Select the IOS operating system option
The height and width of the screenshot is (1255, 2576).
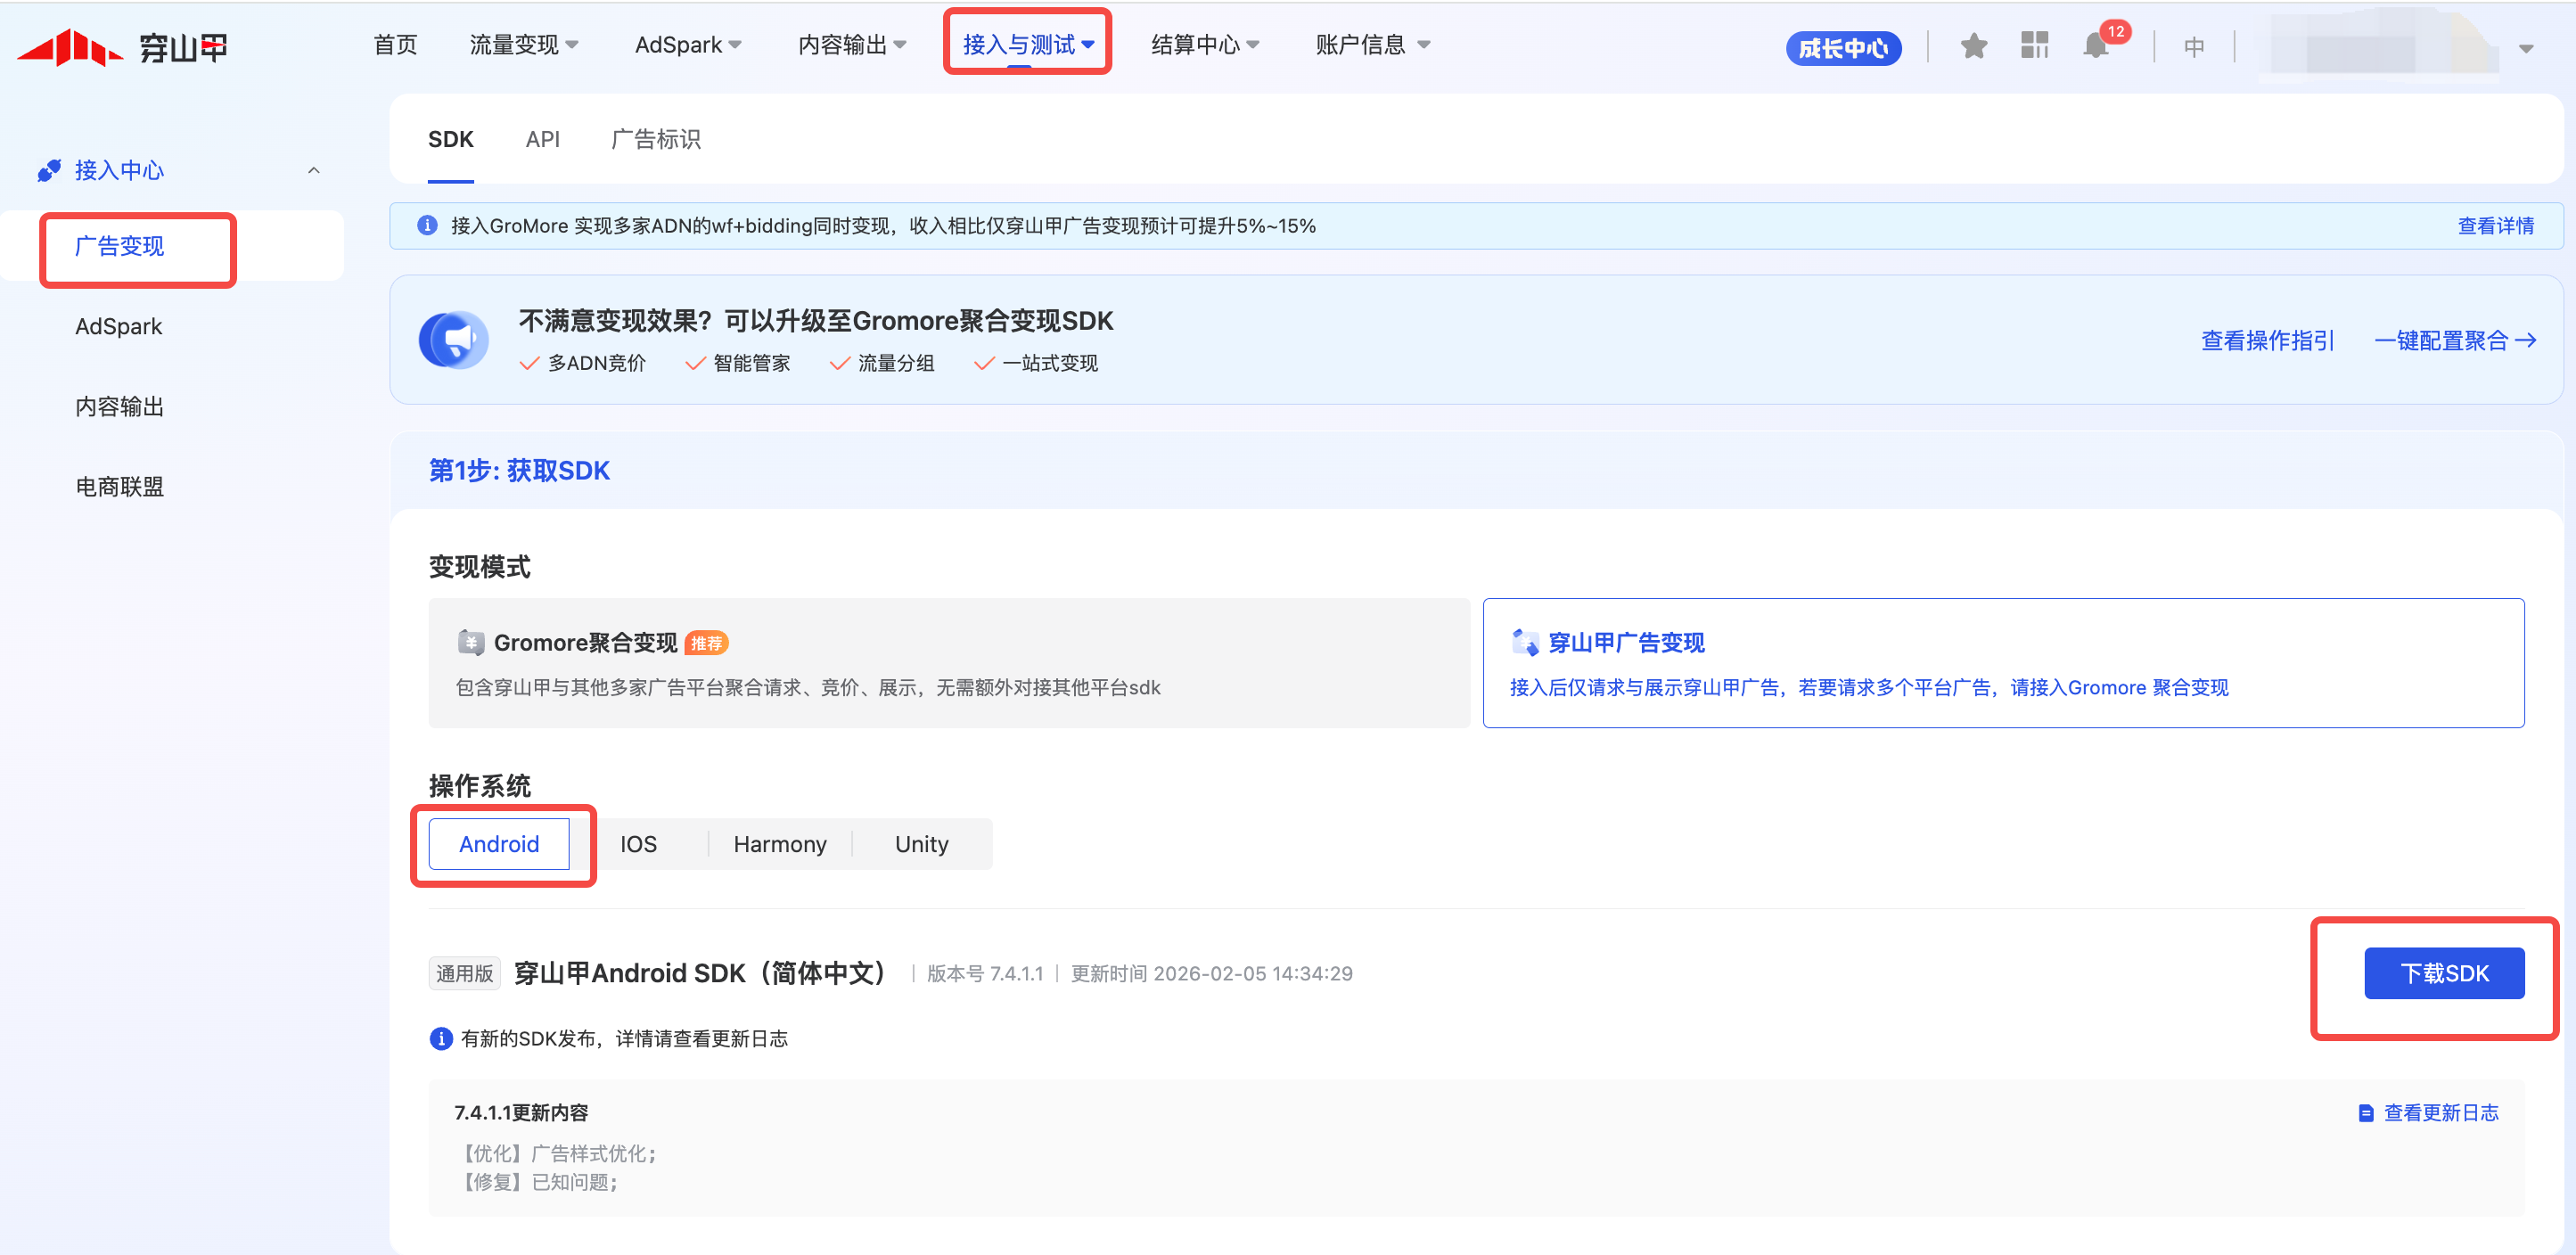[638, 844]
